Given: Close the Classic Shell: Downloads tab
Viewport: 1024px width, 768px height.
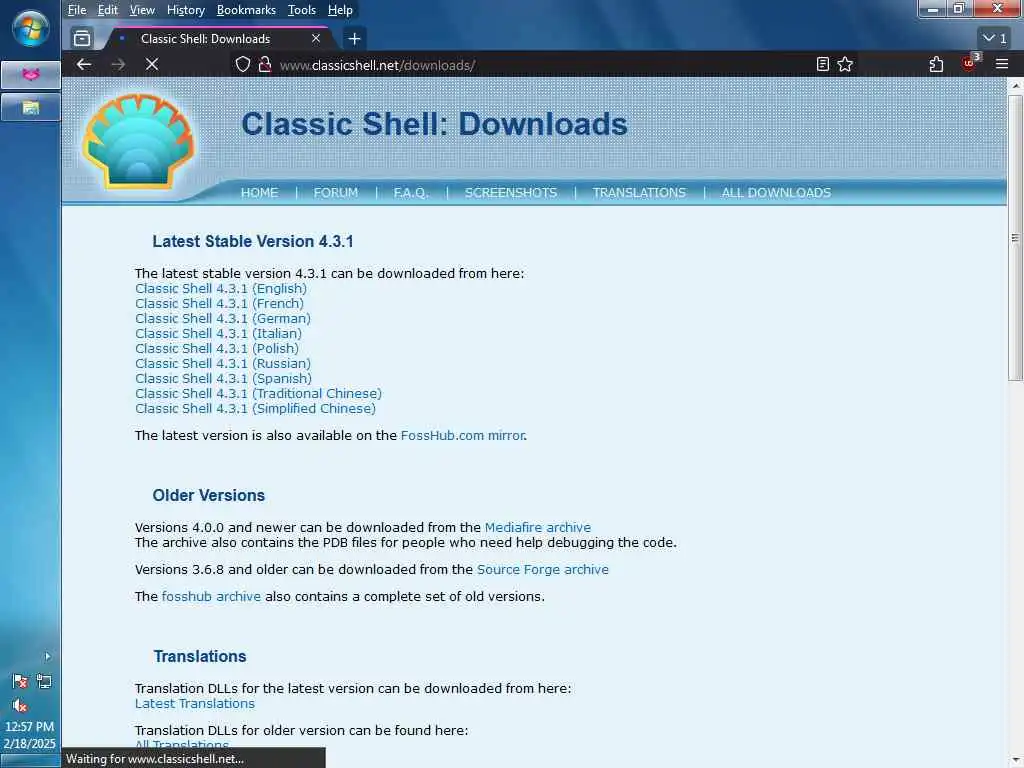Looking at the screenshot, I should click(316, 39).
